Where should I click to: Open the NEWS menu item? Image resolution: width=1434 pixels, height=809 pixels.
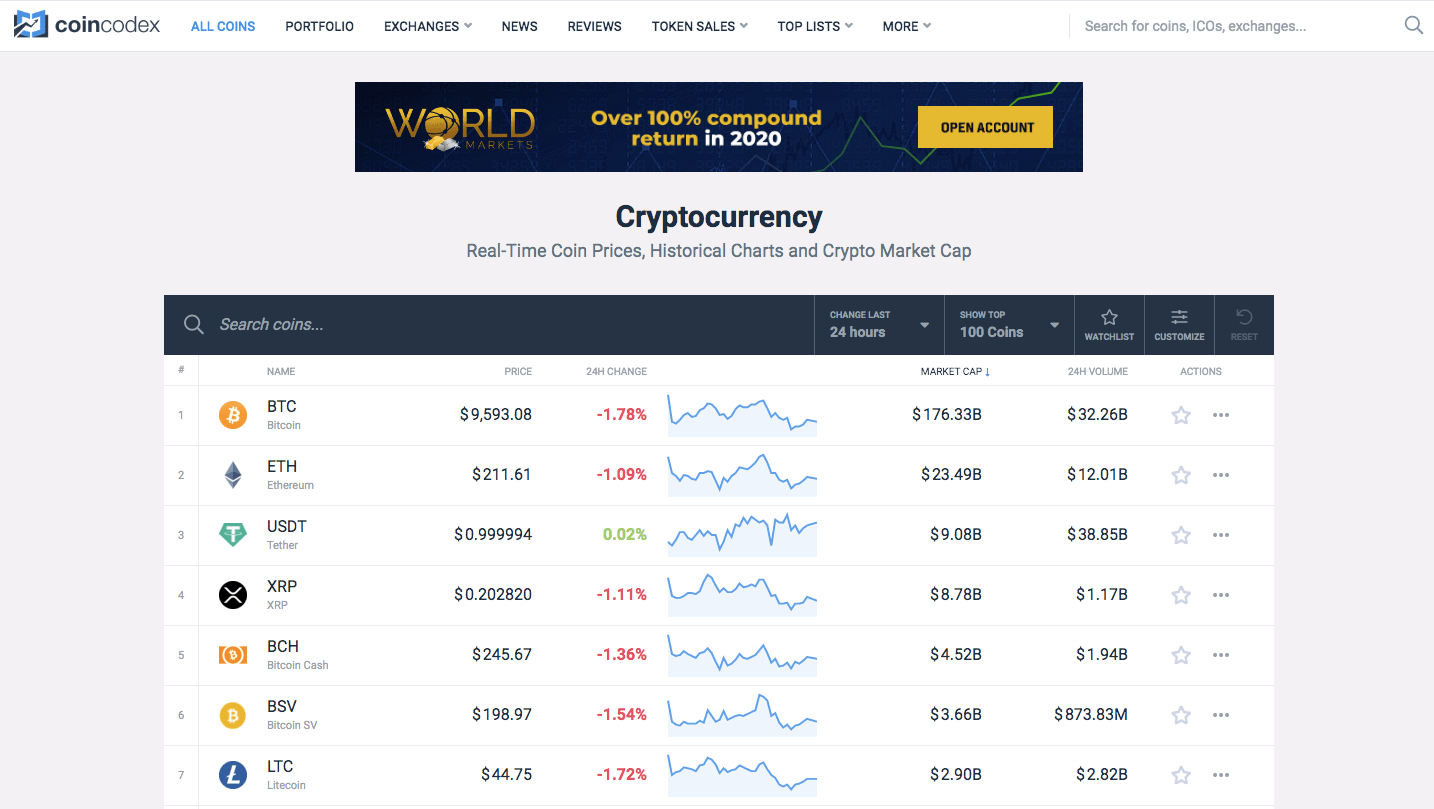point(519,26)
